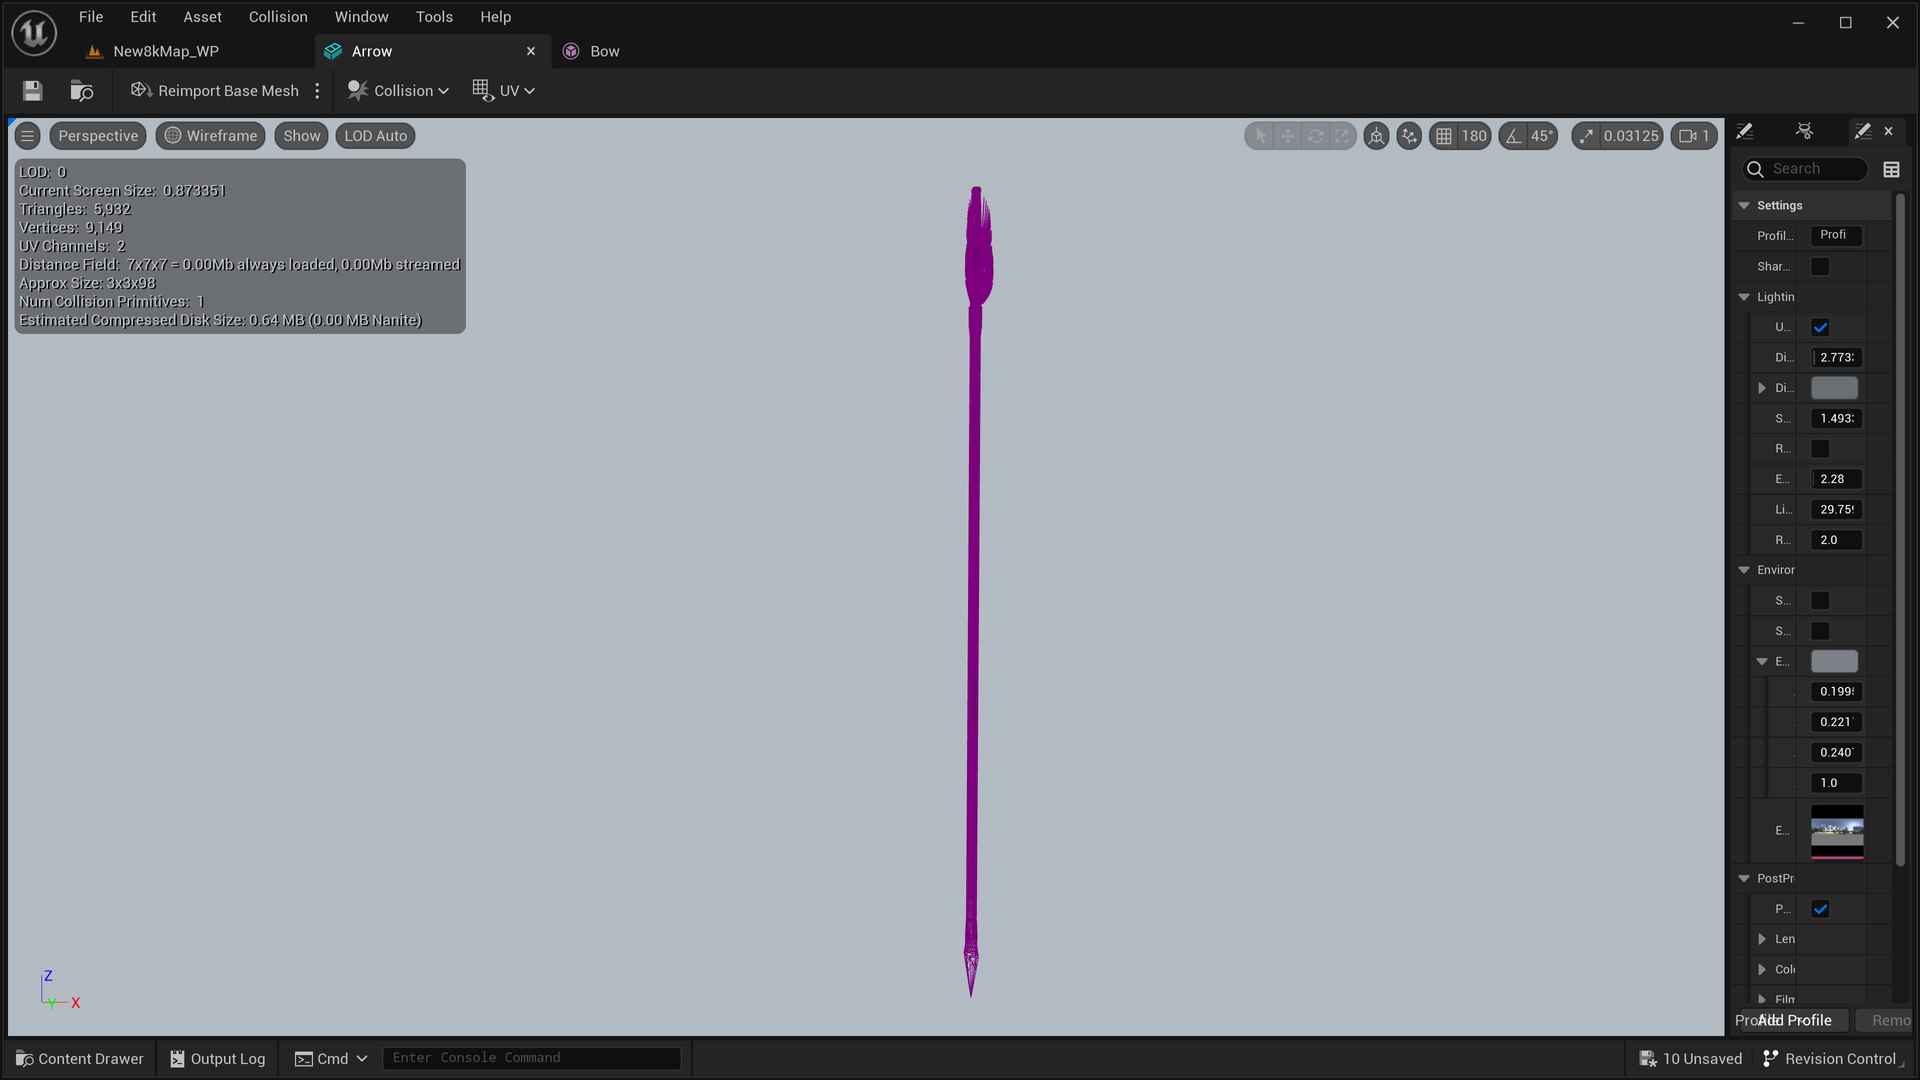
Task: Click the settings Search field
Action: tap(1805, 169)
